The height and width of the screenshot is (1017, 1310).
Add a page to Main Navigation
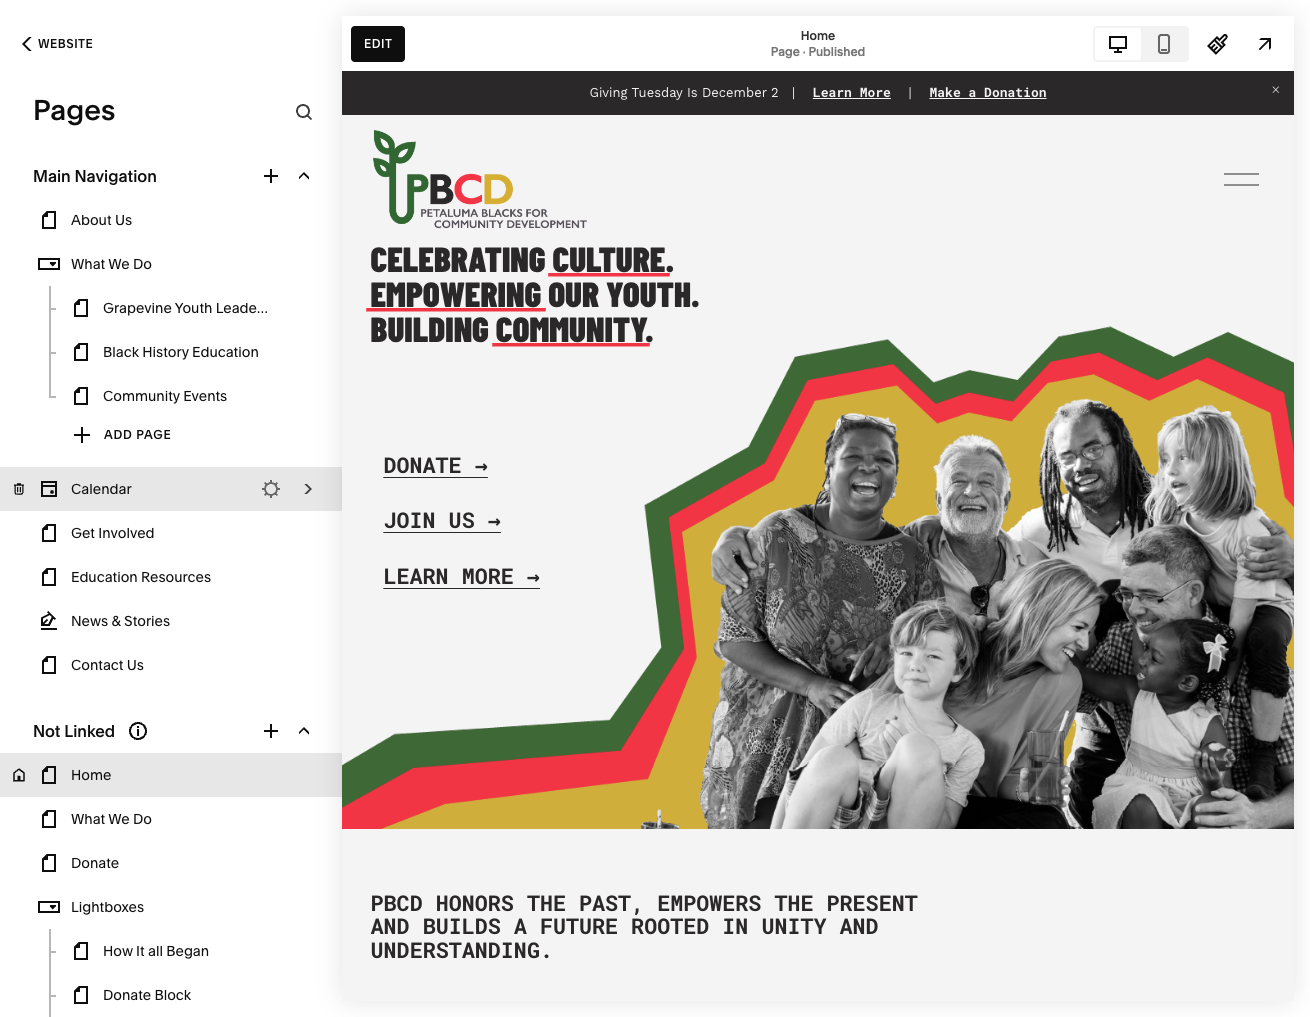[x=271, y=176]
